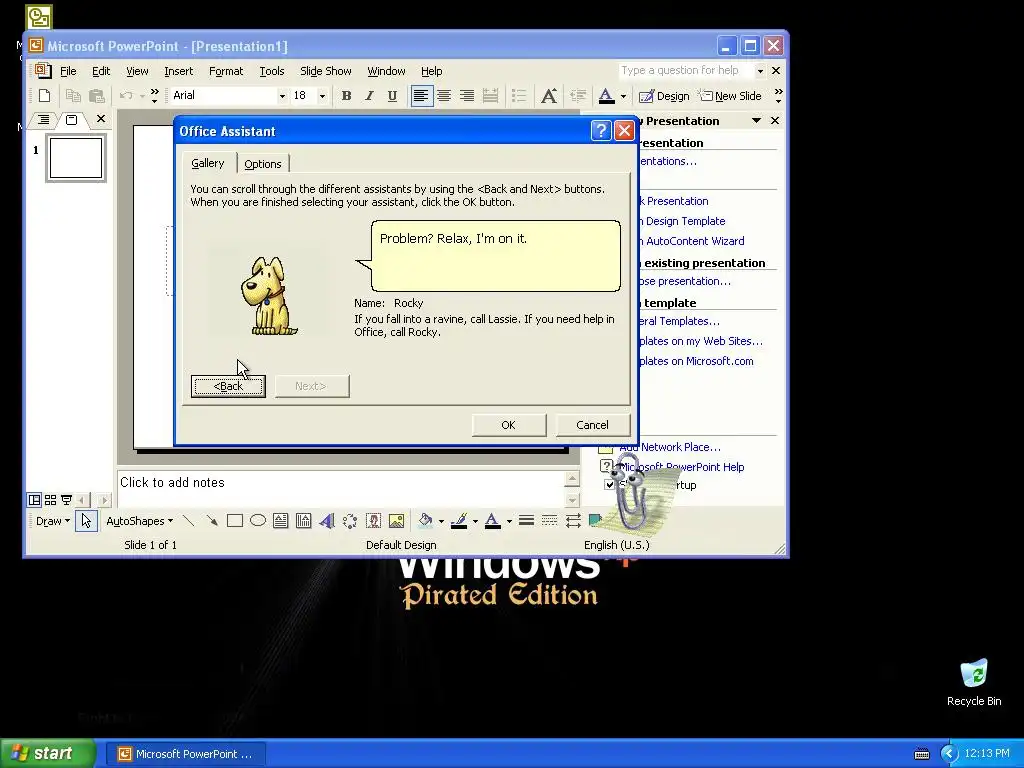Open From AutoContent Wizard link
This screenshot has width=1024, height=768.
(x=692, y=241)
